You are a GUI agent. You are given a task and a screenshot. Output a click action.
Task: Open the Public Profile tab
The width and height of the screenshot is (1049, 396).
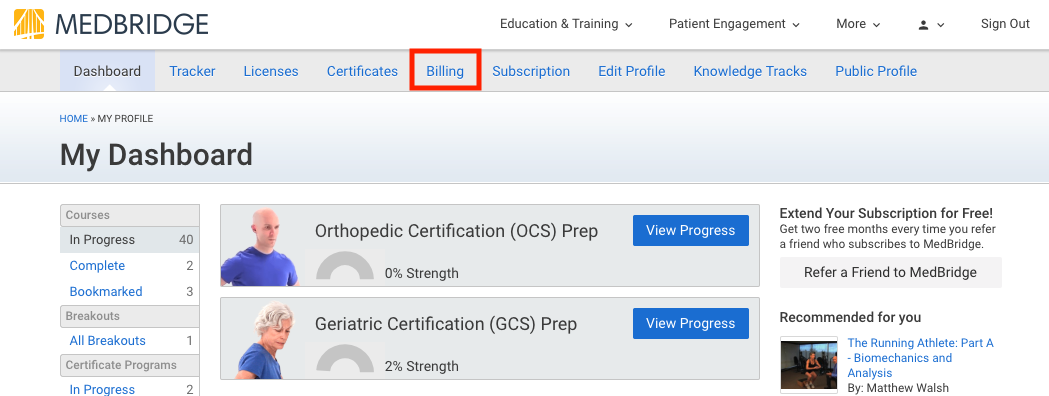876,72
